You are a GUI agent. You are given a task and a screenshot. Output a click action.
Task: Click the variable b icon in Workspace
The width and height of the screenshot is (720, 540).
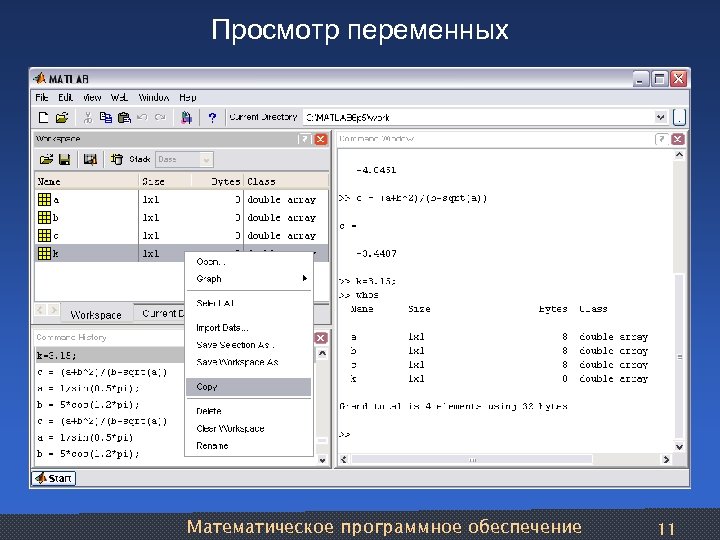(45, 217)
